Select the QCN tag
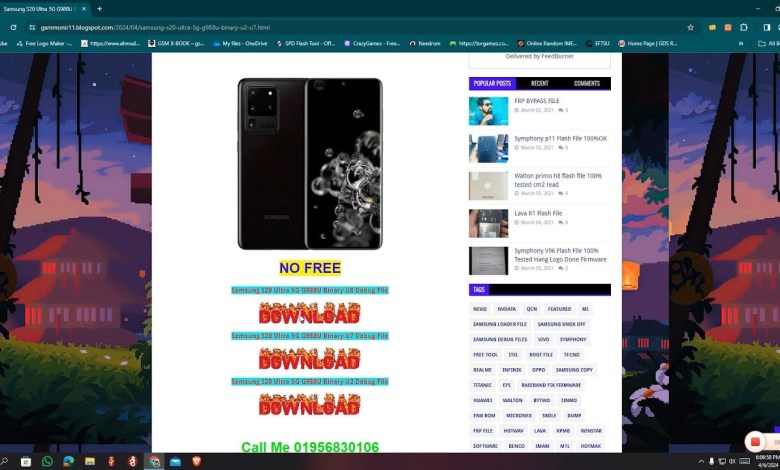780x470 pixels. tap(531, 309)
